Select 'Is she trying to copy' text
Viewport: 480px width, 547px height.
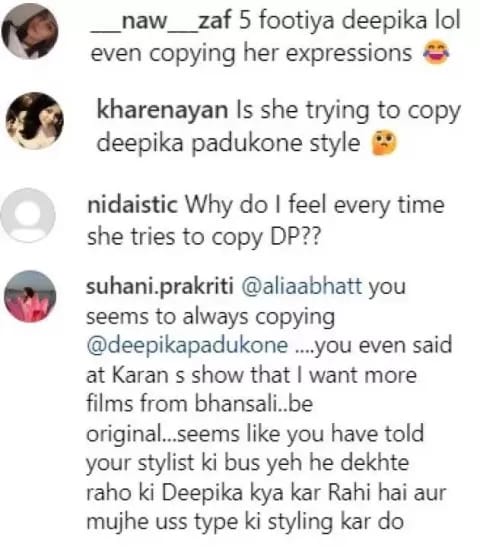point(349,111)
